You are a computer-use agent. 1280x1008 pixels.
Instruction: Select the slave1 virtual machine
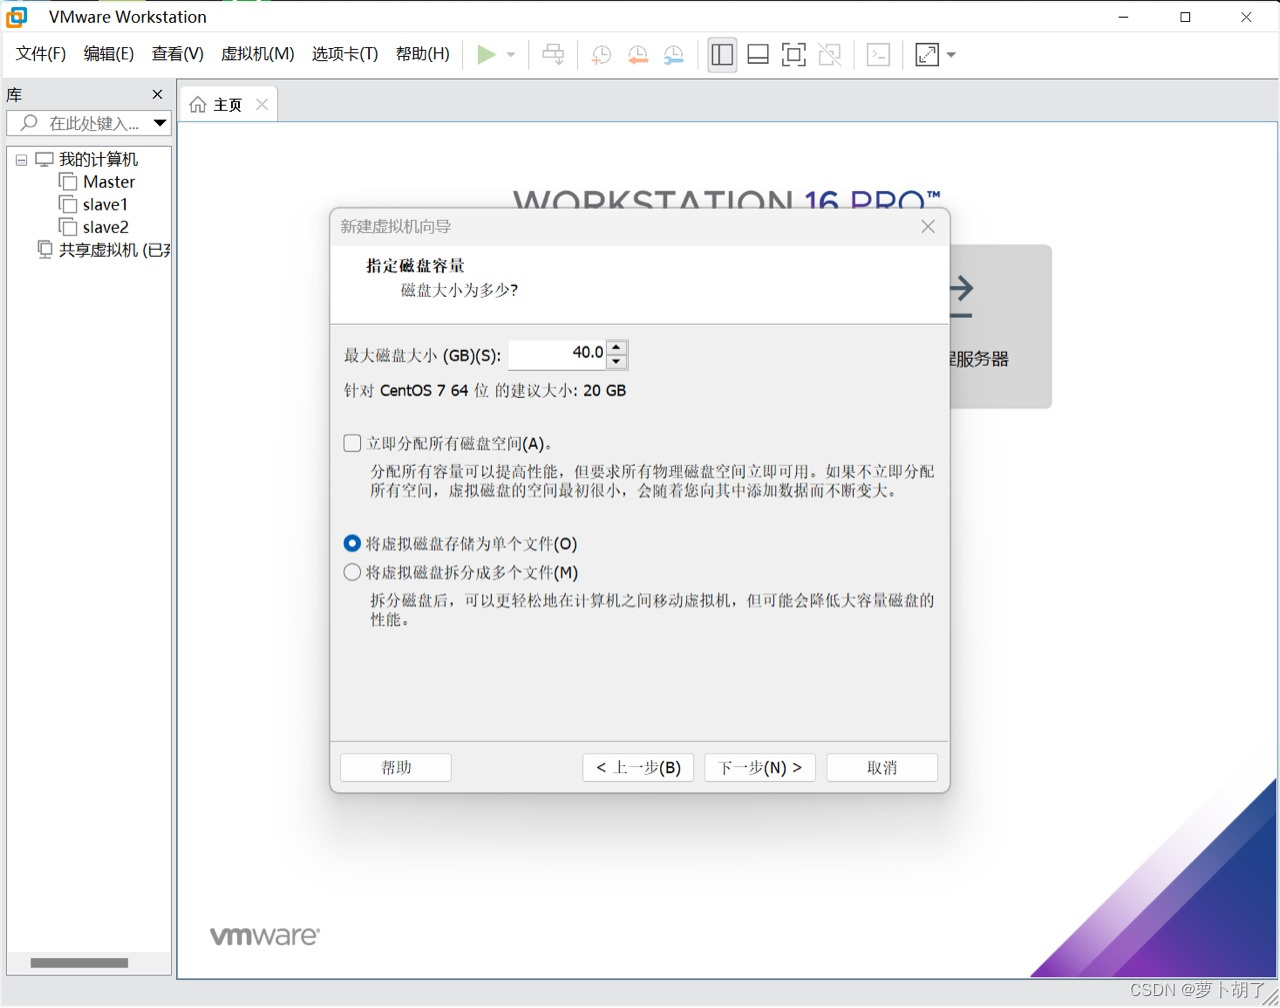[x=105, y=205]
